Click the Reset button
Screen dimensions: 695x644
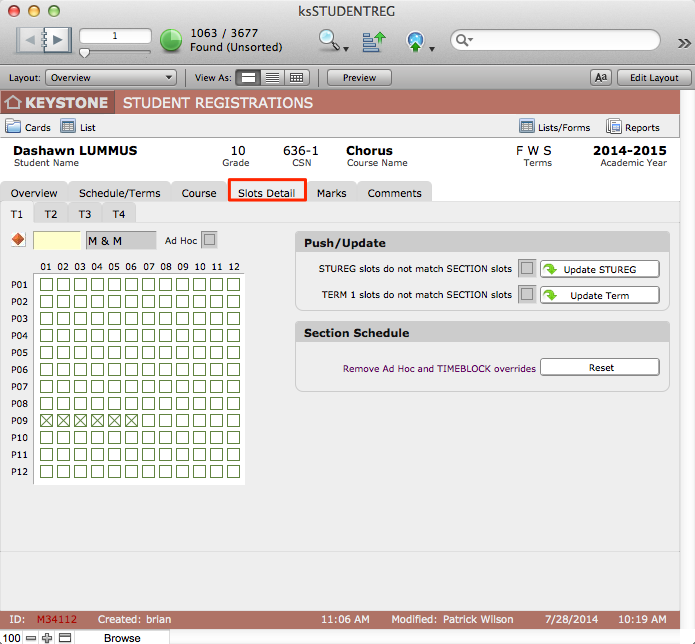600,368
